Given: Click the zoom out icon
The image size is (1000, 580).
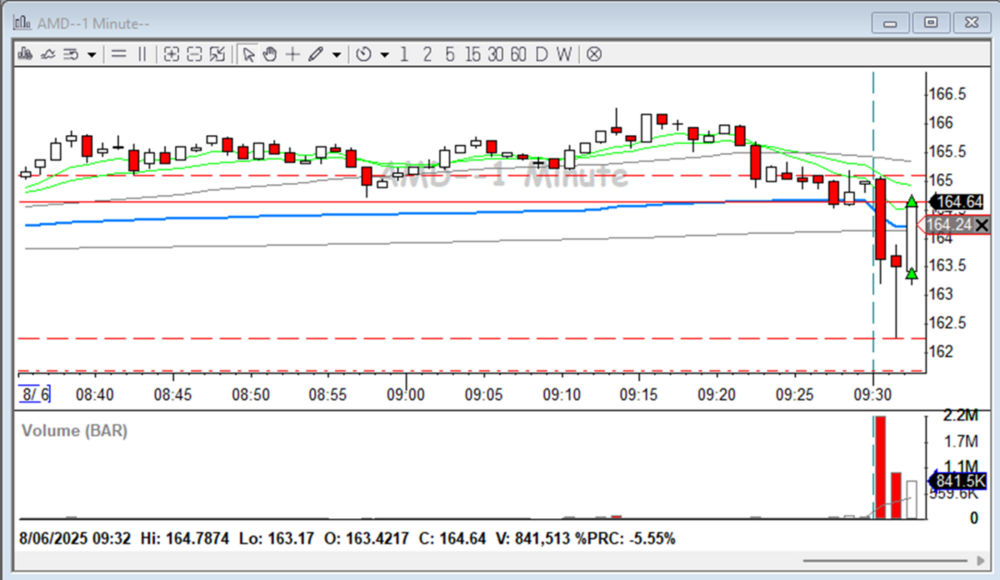Looking at the screenshot, I should tap(194, 54).
